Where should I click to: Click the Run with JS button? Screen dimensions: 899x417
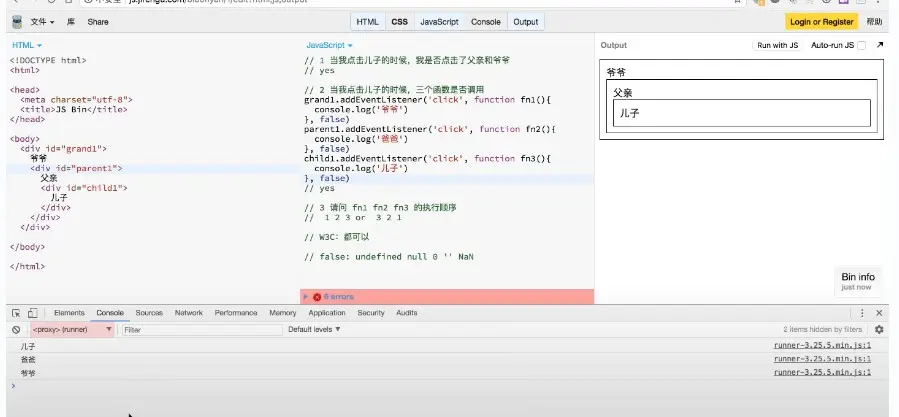(777, 45)
